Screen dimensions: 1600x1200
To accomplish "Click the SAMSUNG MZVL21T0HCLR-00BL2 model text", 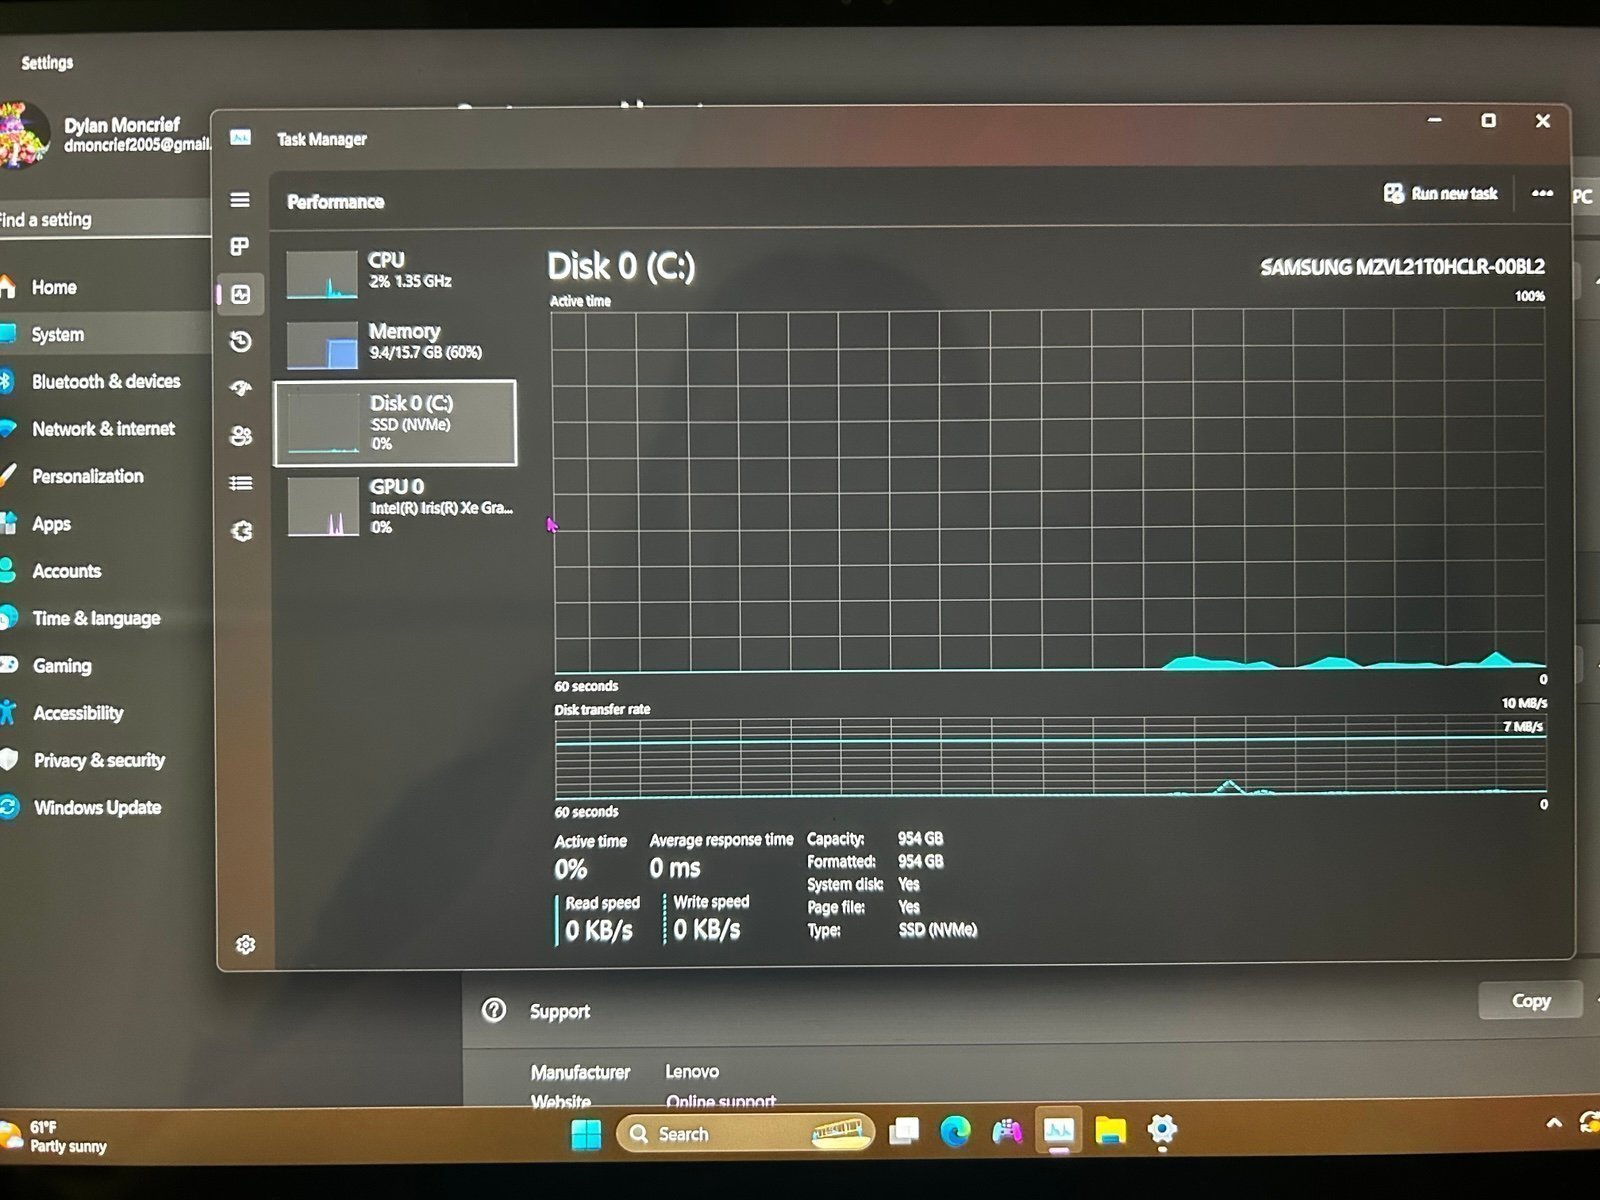I will click(1402, 267).
